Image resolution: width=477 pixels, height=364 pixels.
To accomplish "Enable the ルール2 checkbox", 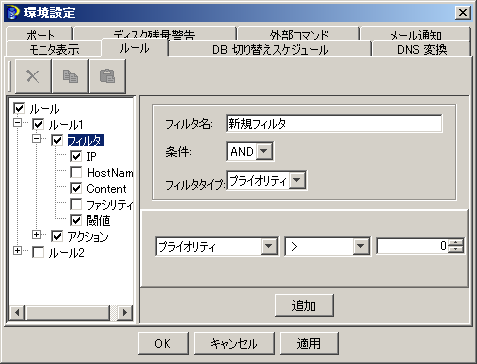I will pyautogui.click(x=38, y=253).
